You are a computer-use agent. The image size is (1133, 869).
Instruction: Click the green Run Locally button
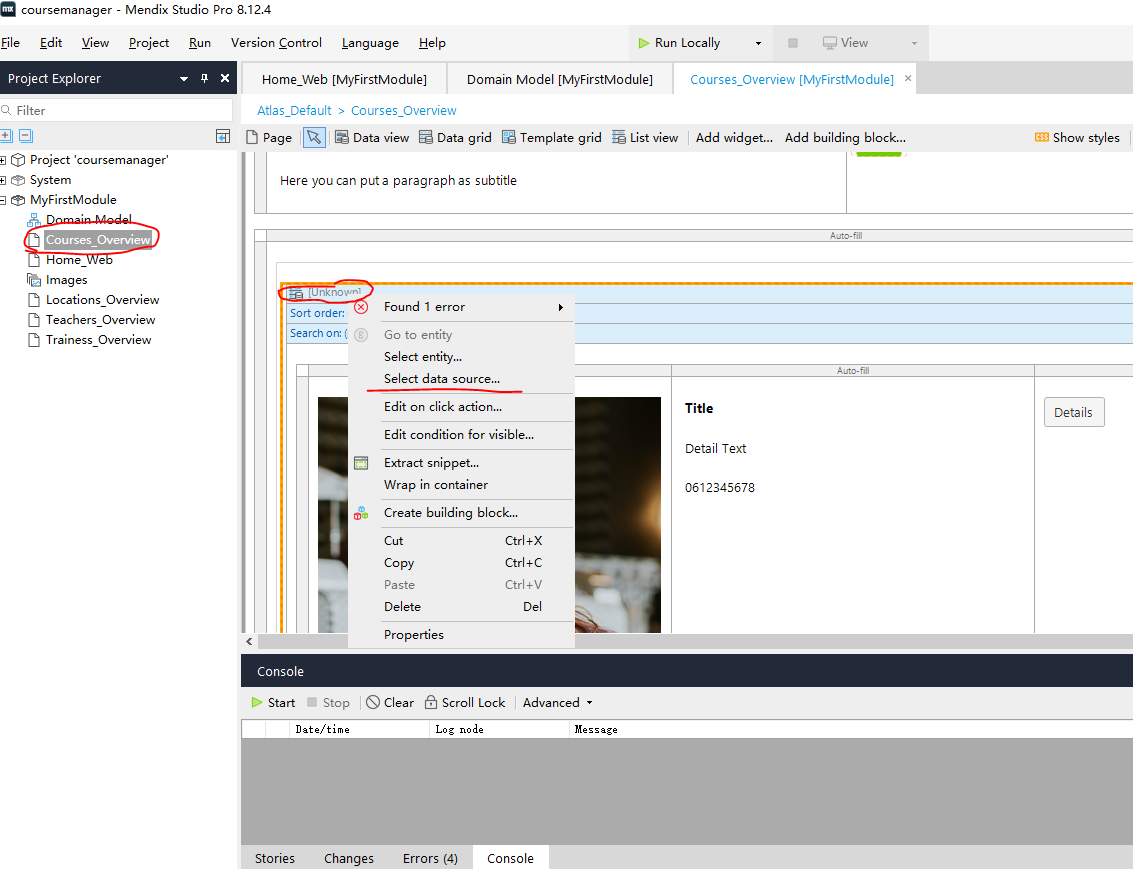point(679,43)
